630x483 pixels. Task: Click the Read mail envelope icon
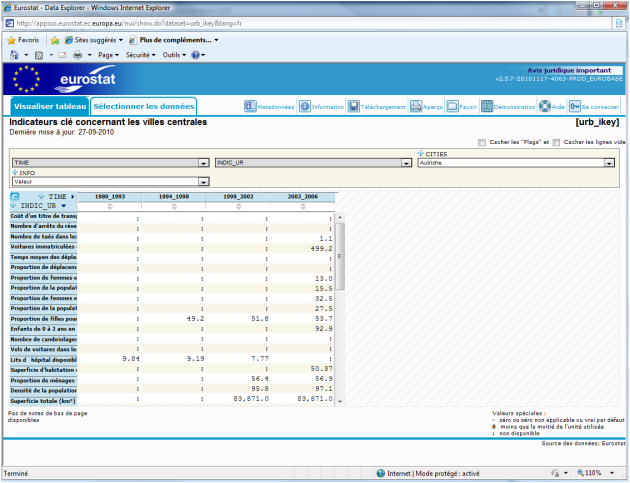coord(62,55)
